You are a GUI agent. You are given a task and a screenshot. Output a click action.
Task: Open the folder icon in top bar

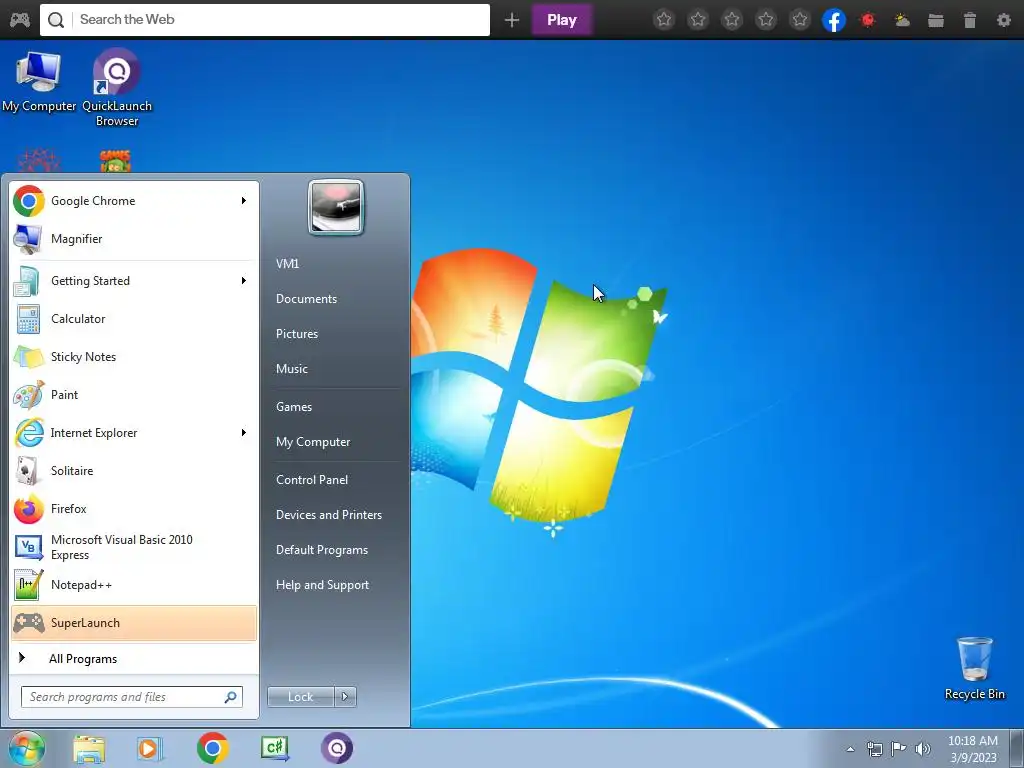click(x=936, y=20)
